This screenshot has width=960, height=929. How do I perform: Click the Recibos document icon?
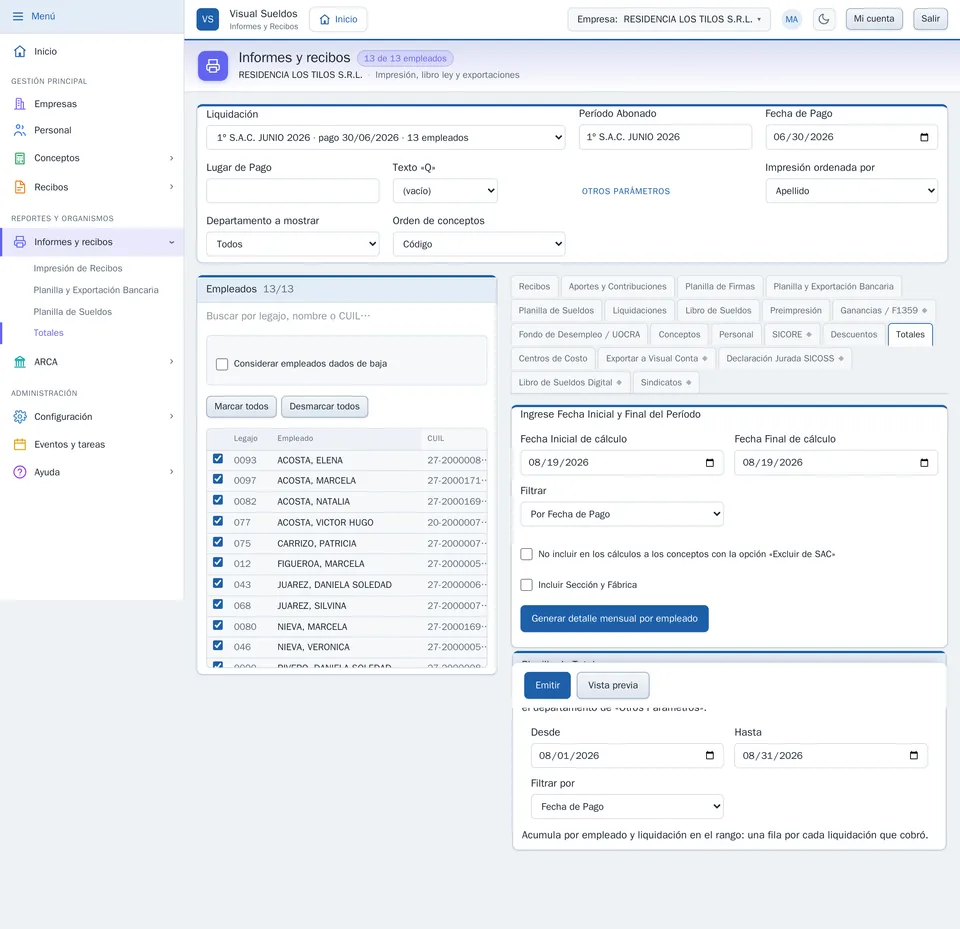click(x=20, y=187)
